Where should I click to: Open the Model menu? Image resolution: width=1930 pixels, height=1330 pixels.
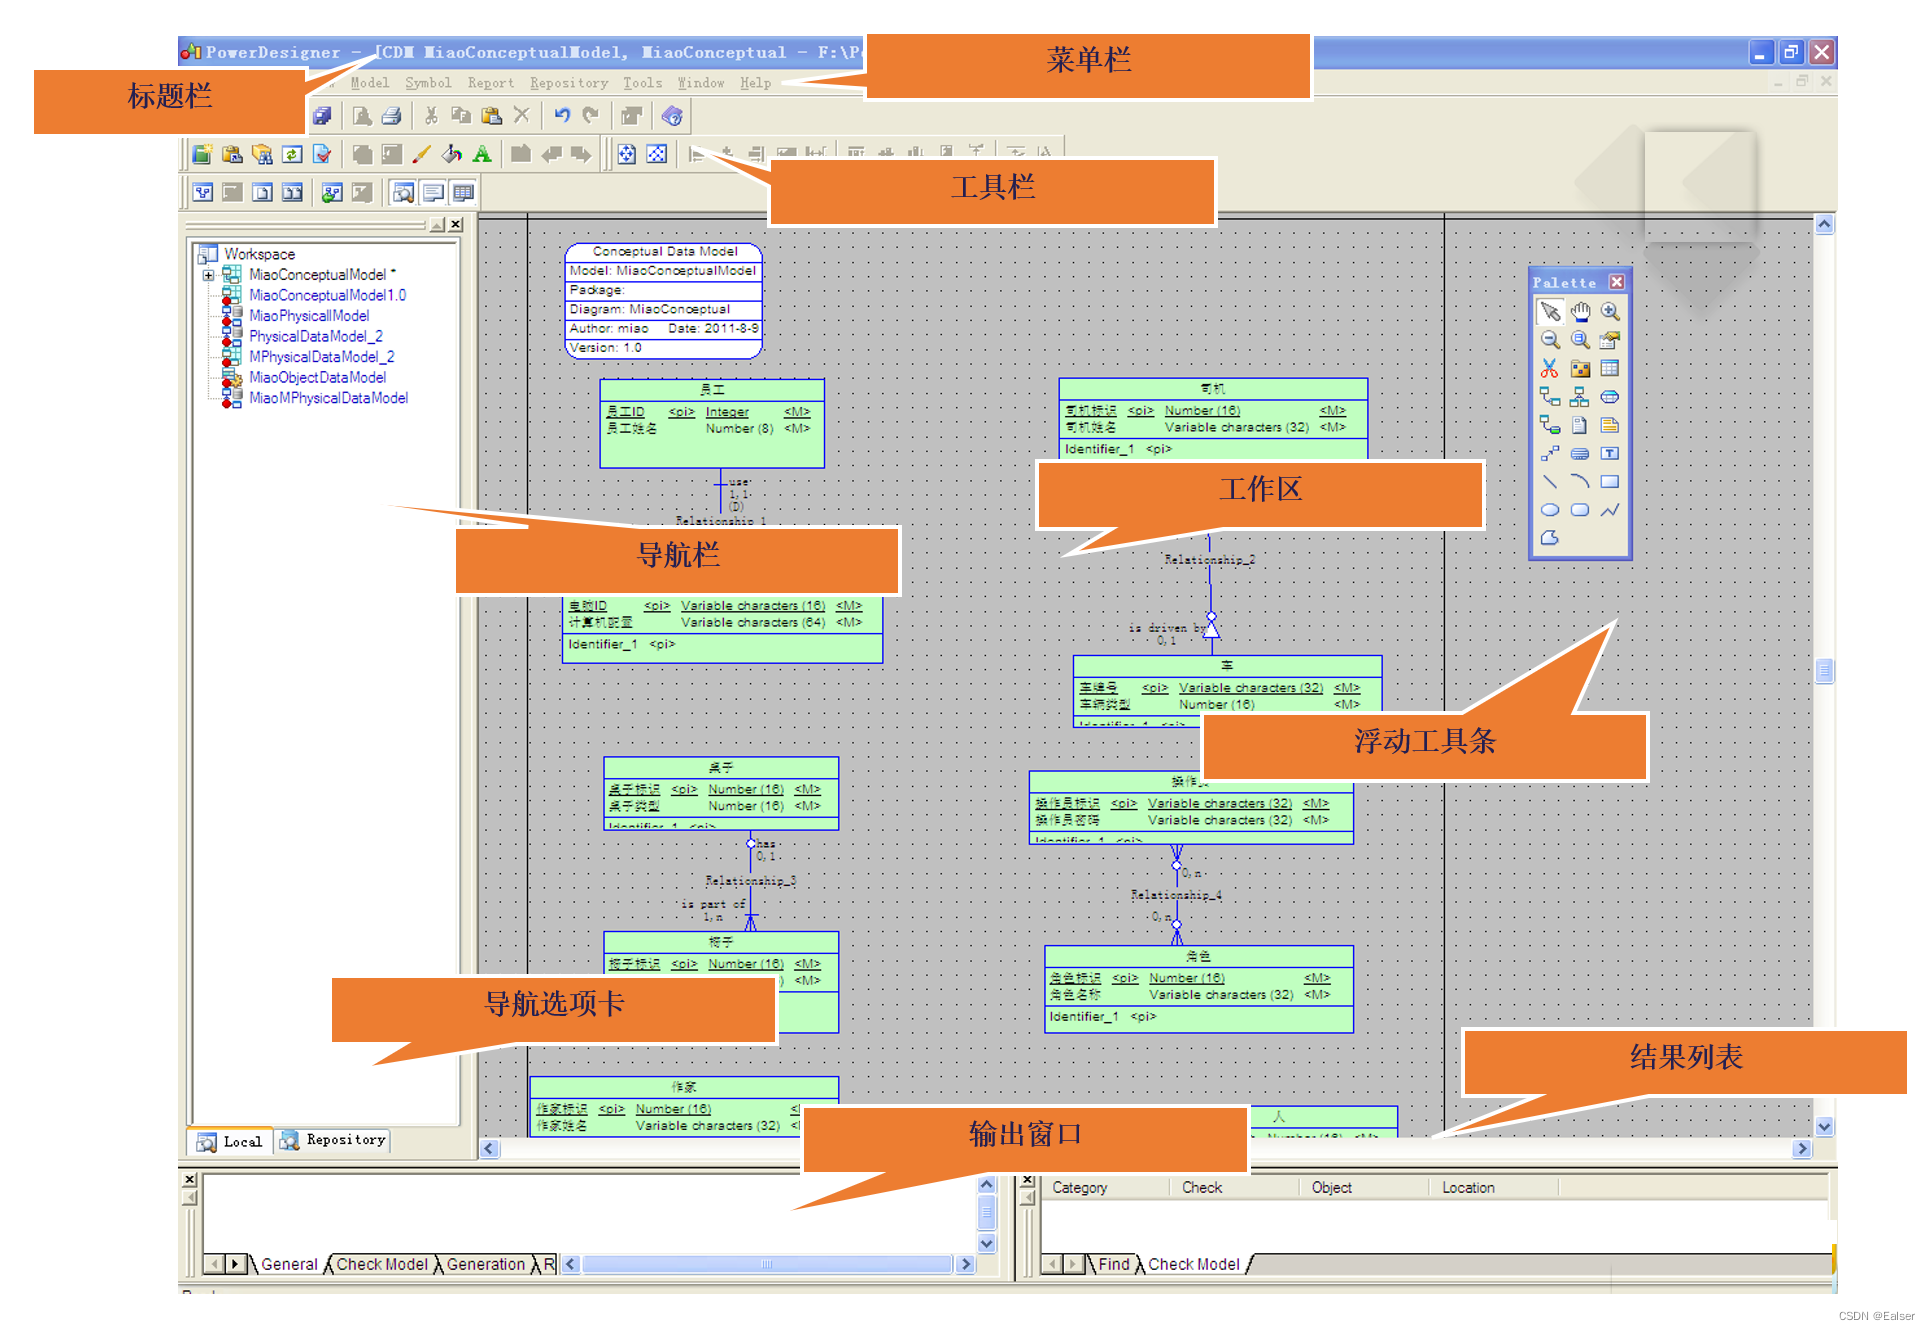(369, 83)
